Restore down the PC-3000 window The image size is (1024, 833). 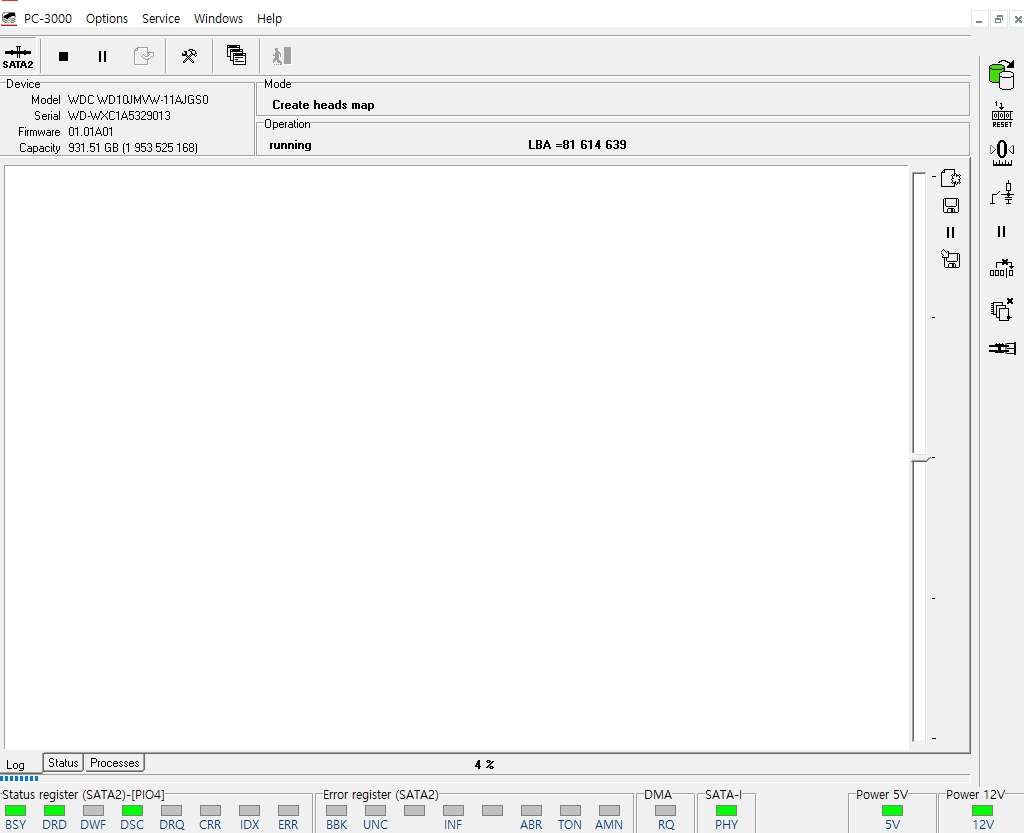pos(999,20)
